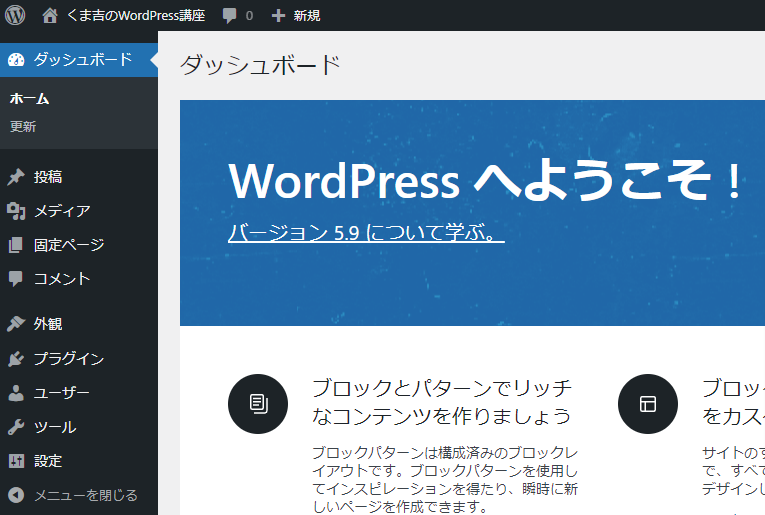Screen dimensions: 765x515
Task: Click the home icon beside the site name
Action: (50, 16)
